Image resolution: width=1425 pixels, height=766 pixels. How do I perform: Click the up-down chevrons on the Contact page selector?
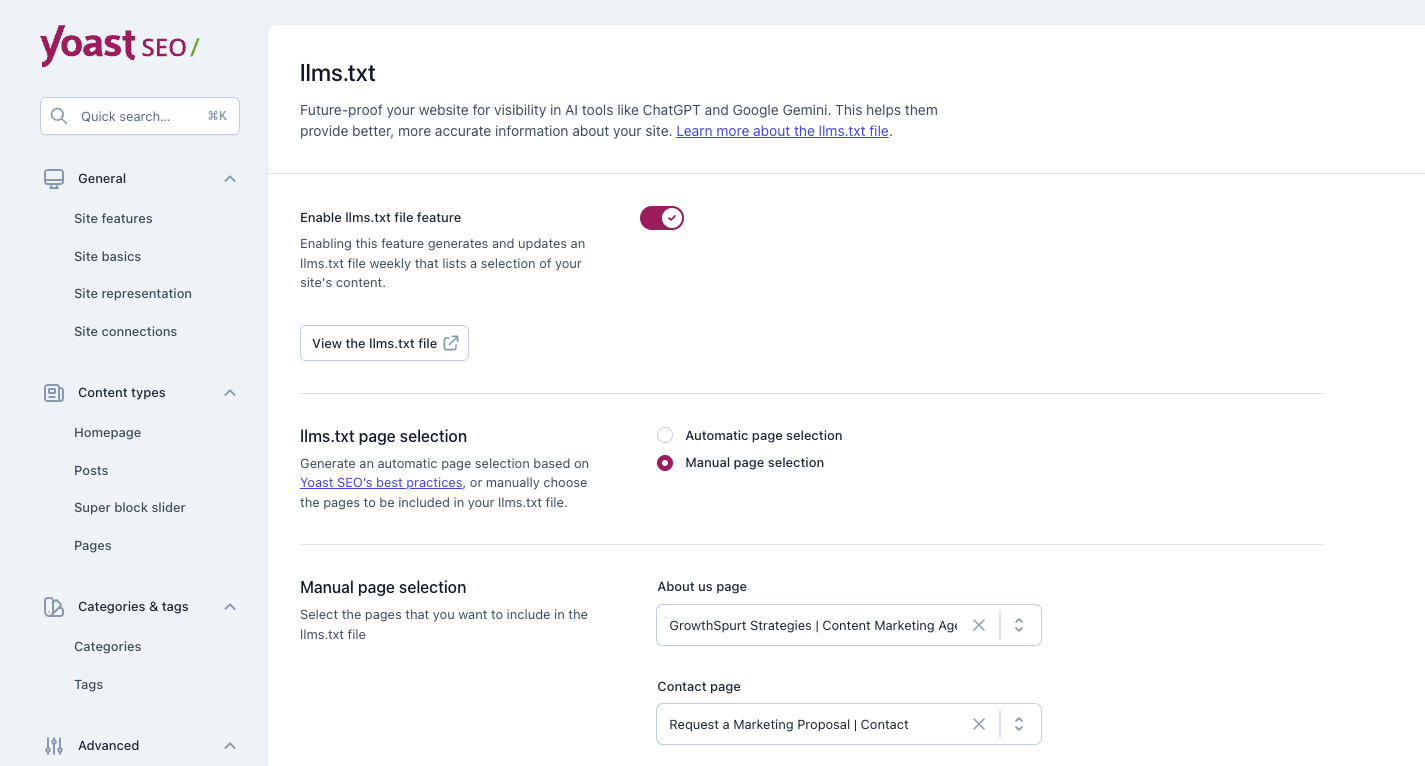pos(1019,723)
